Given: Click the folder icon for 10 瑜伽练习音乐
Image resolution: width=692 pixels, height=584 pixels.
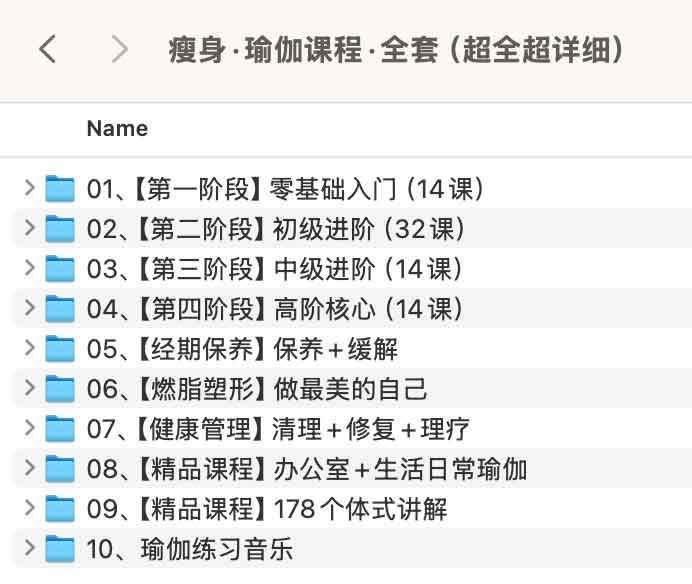Looking at the screenshot, I should click(61, 549).
